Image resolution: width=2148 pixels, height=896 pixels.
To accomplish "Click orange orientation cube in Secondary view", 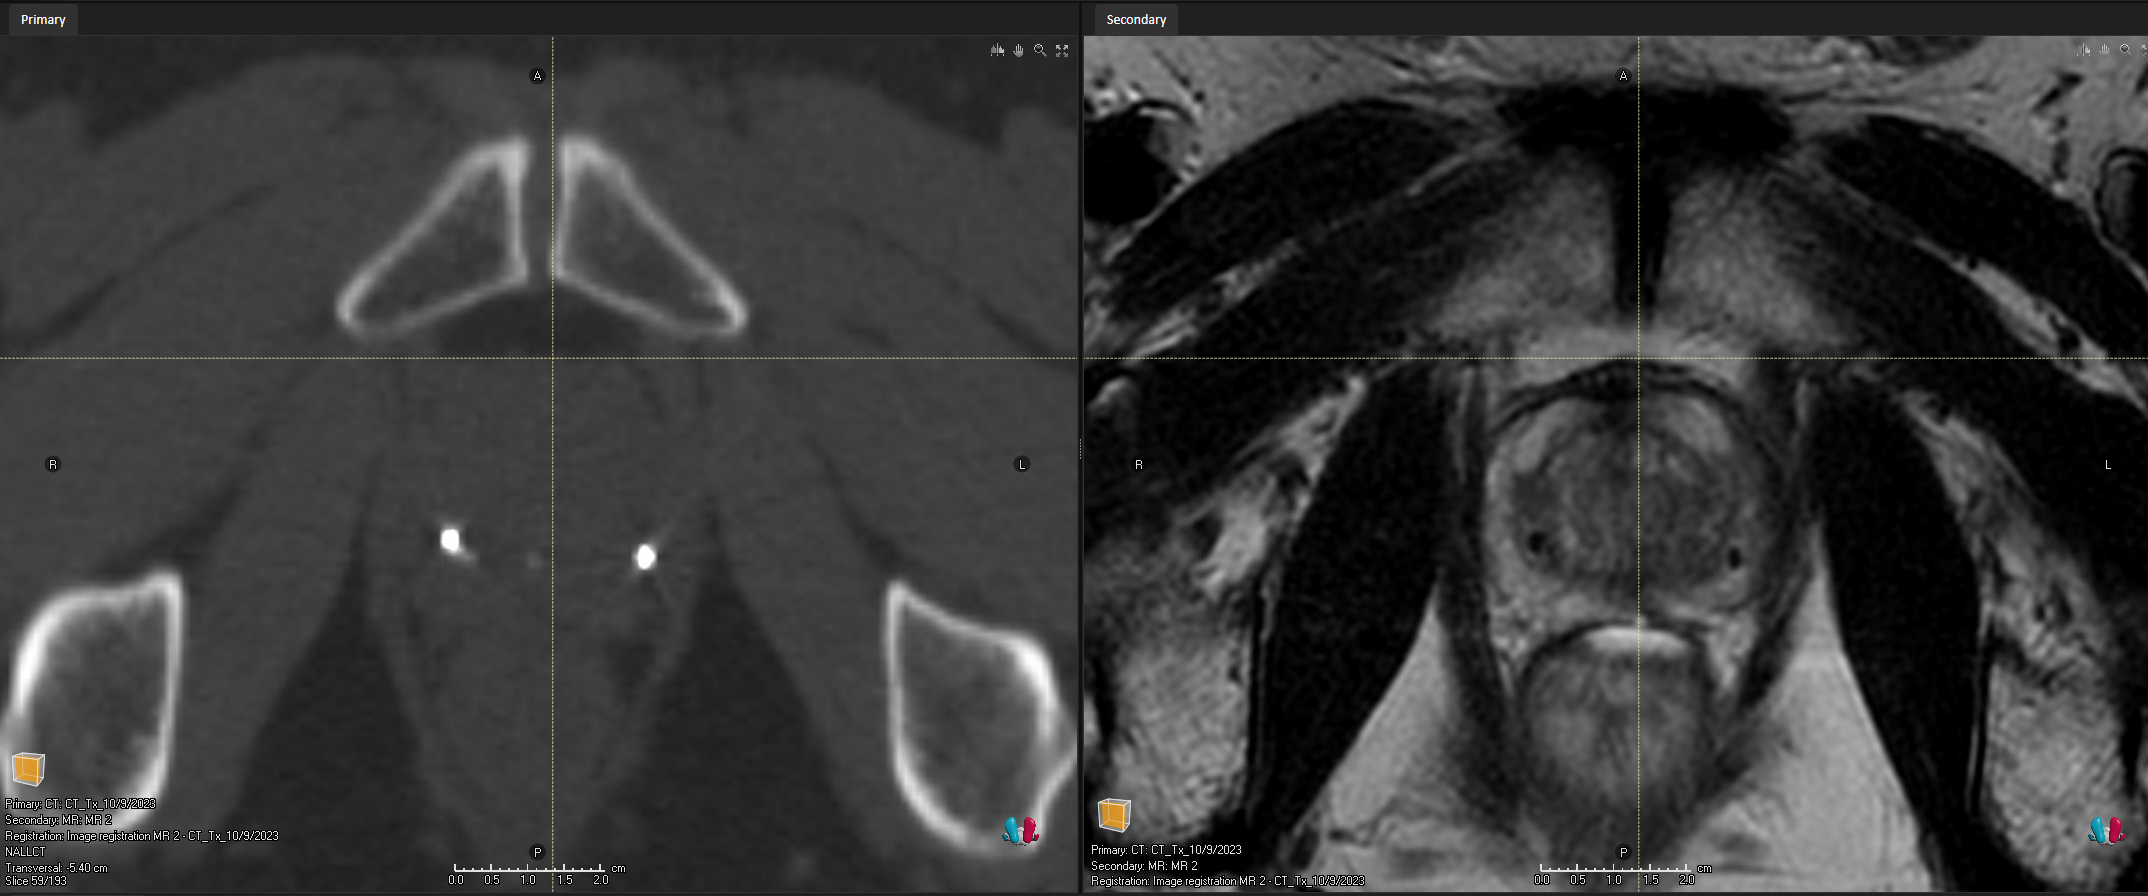I will [x=1114, y=815].
